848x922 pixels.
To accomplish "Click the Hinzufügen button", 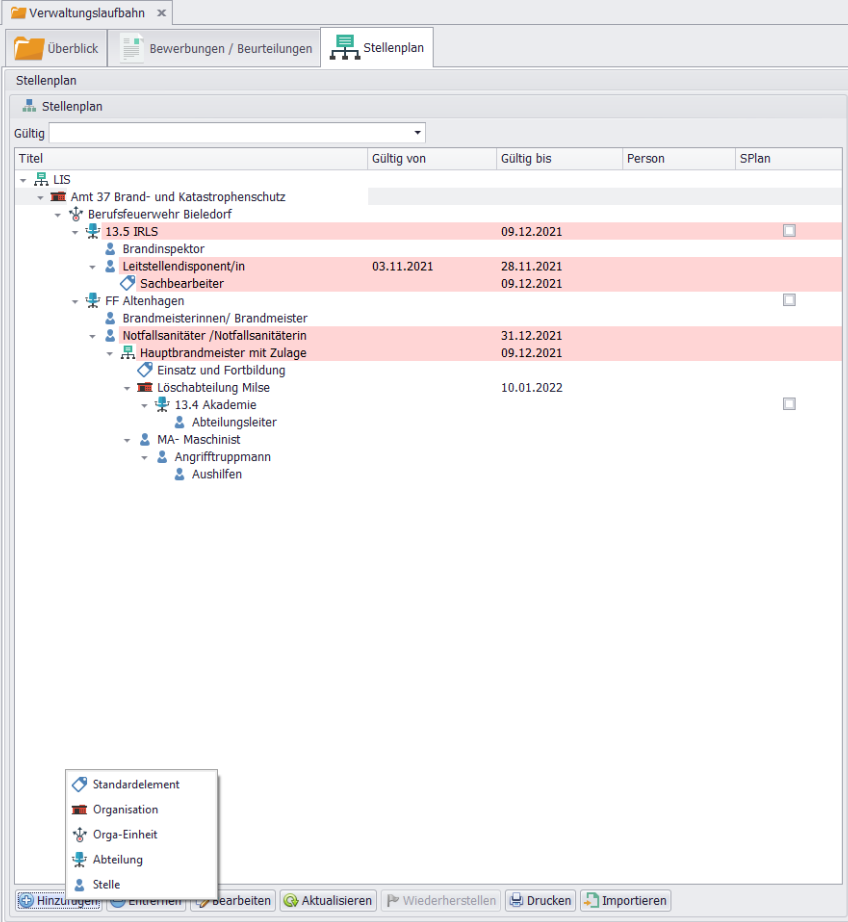I will 58,900.
